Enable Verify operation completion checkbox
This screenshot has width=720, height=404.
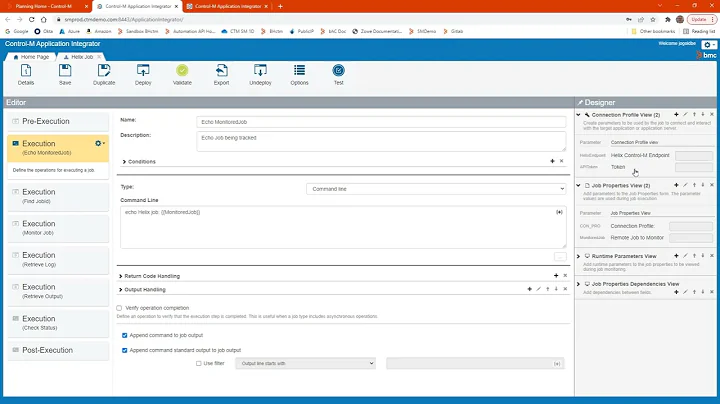[x=119, y=308]
